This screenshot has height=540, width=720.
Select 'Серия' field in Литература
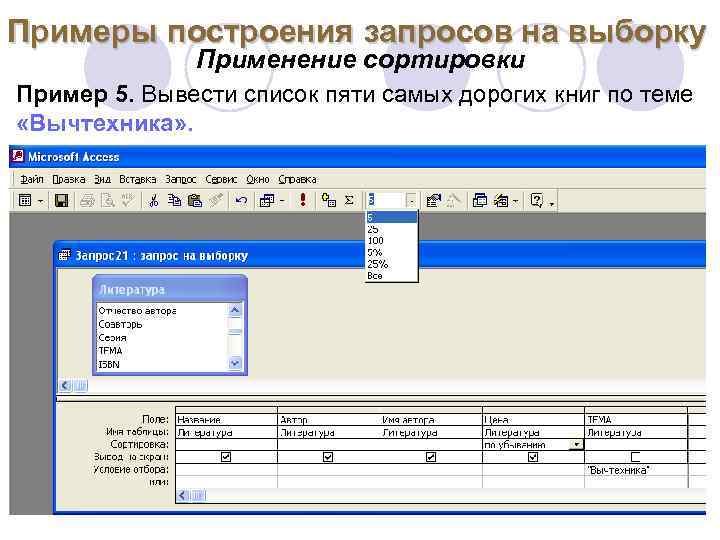pyautogui.click(x=112, y=338)
